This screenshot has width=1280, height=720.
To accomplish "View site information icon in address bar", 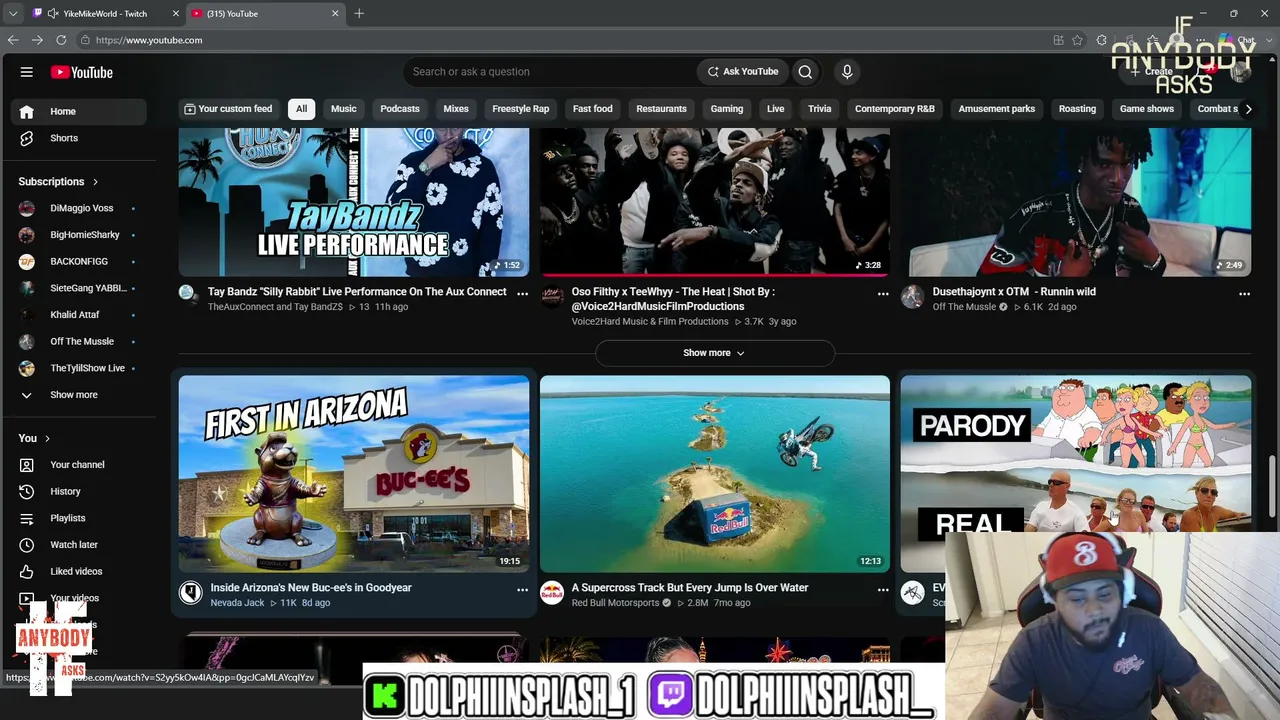I will (86, 40).
